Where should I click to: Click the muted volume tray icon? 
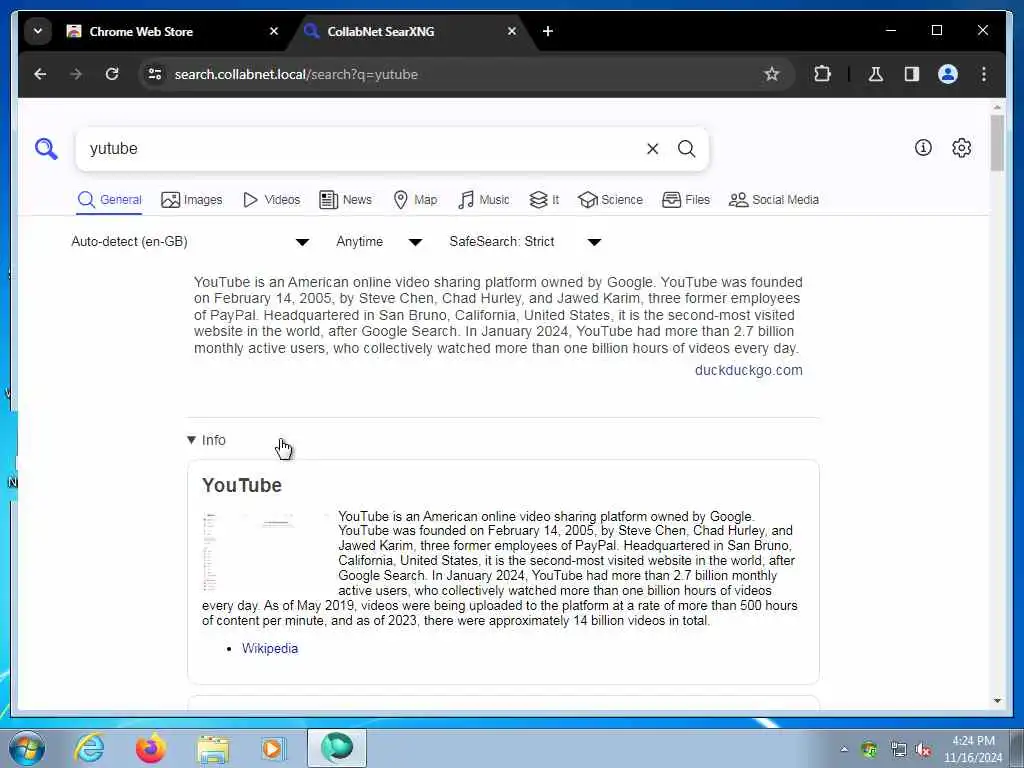pos(923,750)
